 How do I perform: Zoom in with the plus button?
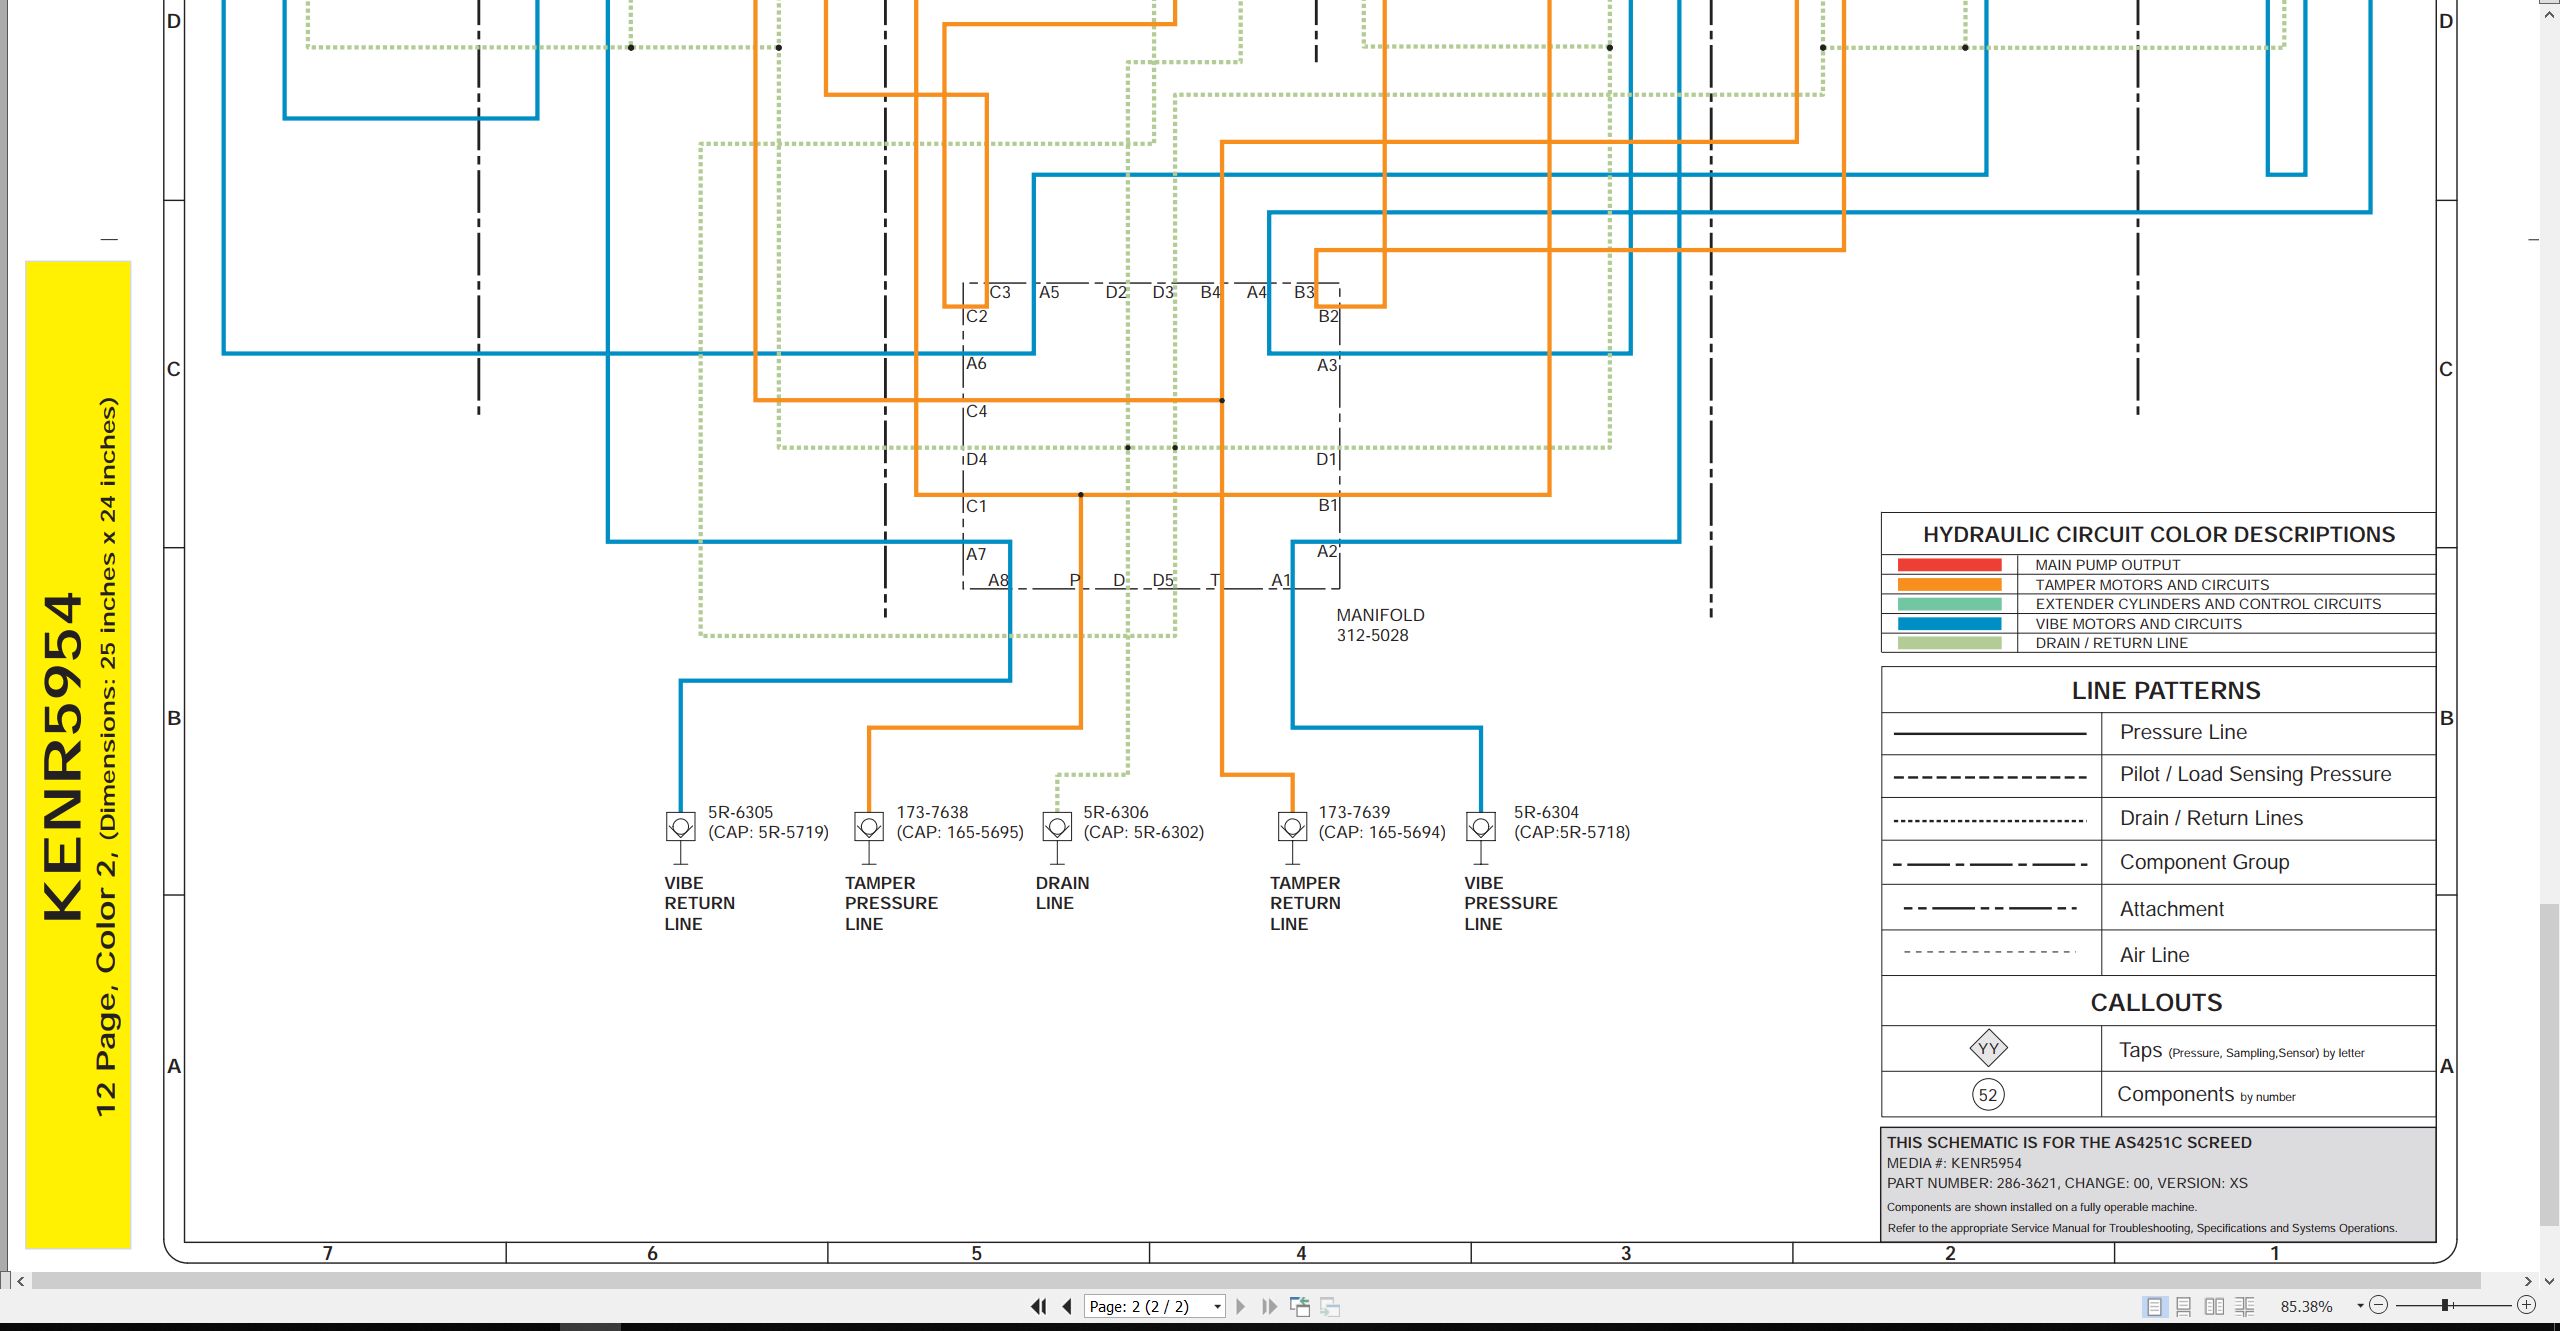pos(2526,1305)
